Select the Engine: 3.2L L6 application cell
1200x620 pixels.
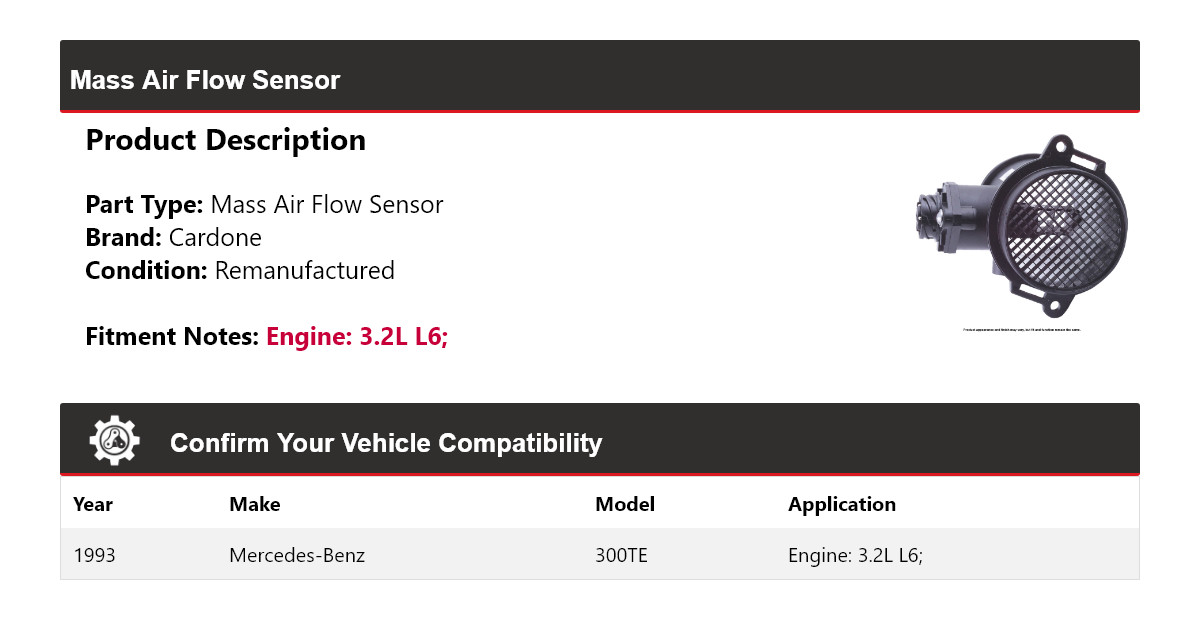click(x=855, y=554)
